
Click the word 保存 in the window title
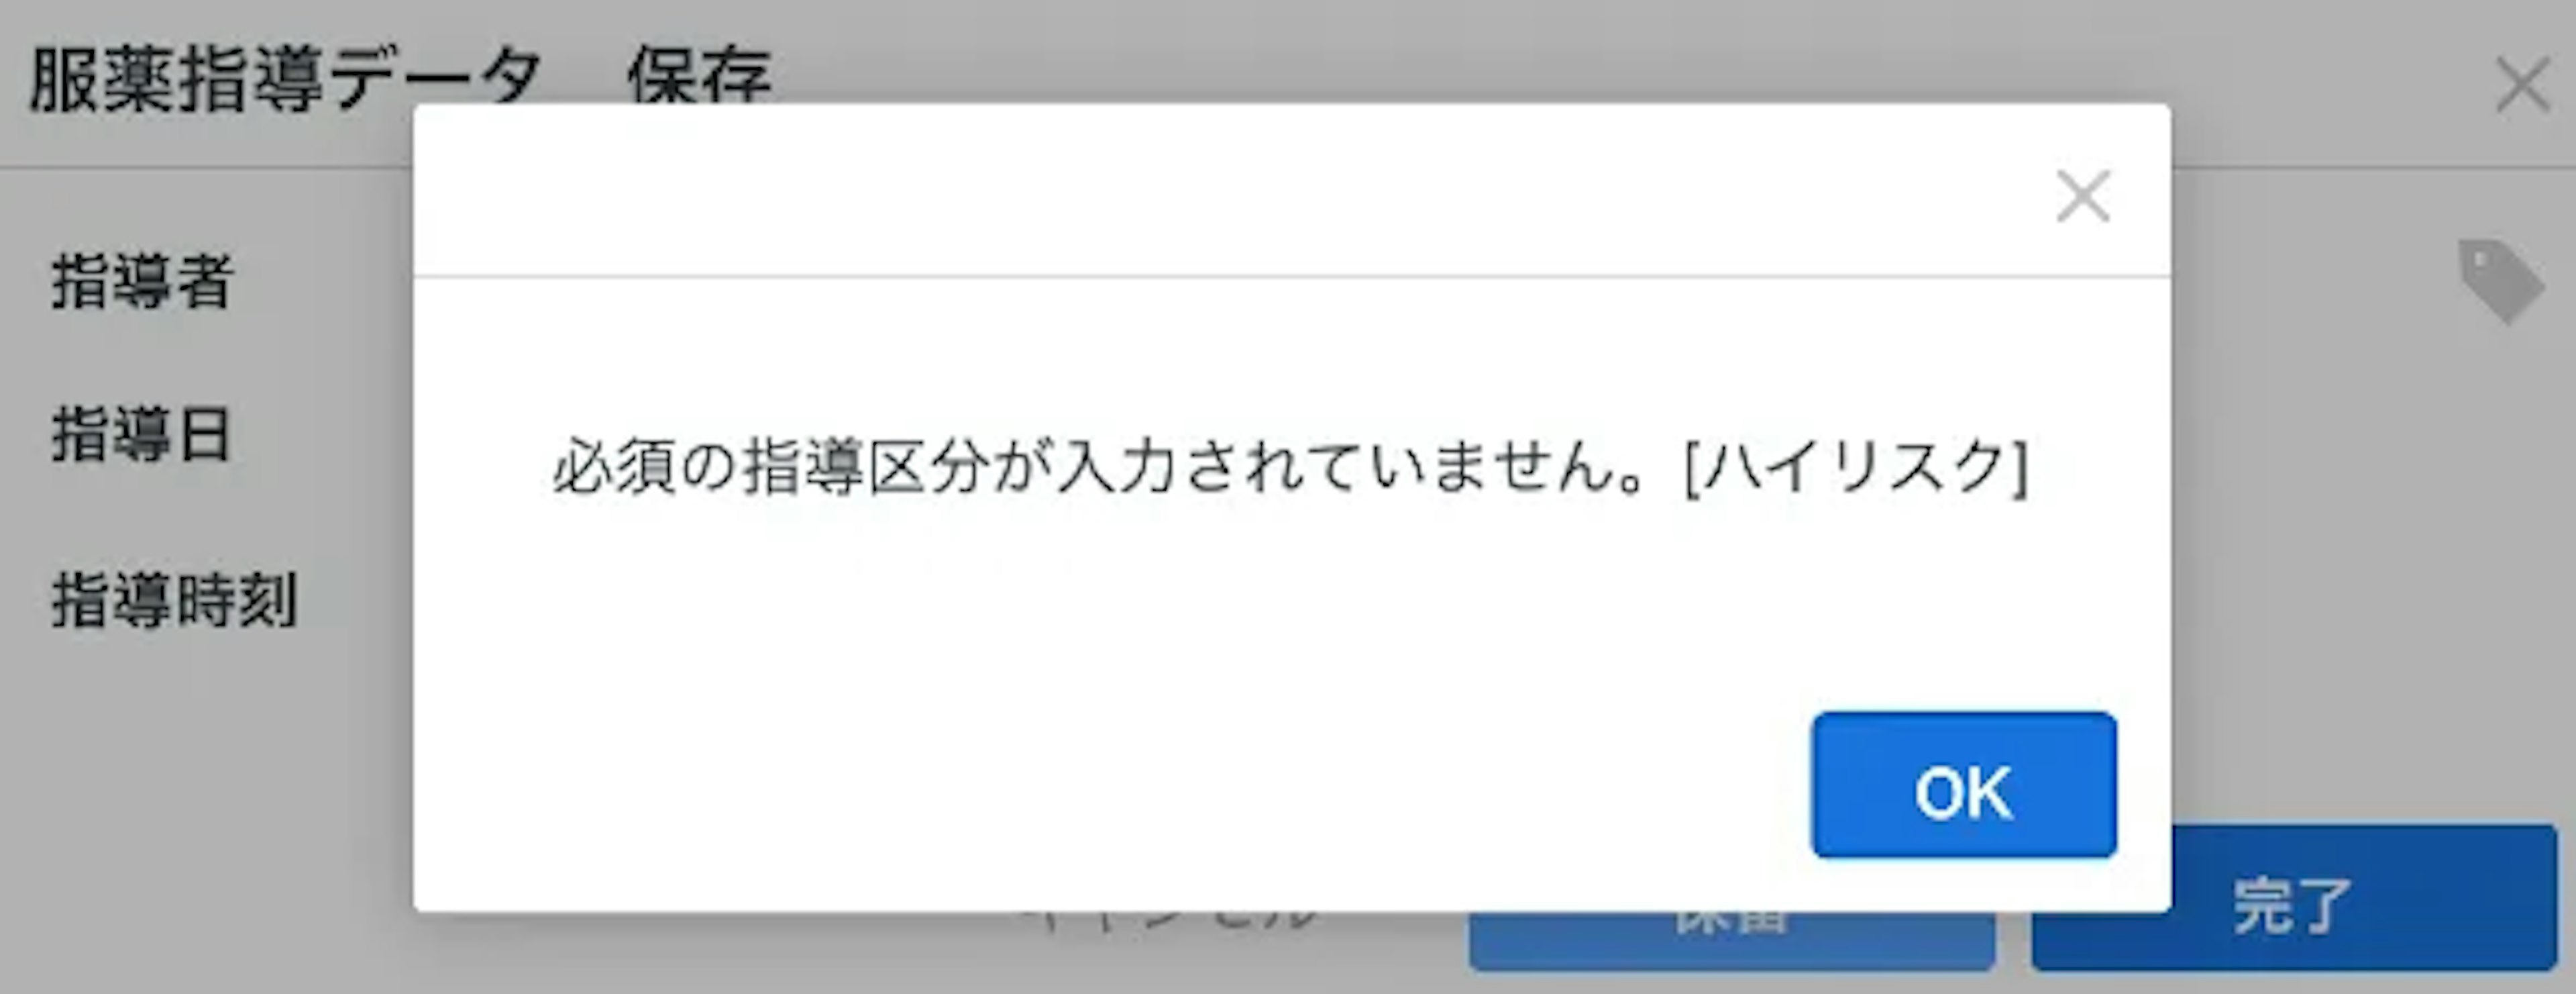click(x=700, y=78)
